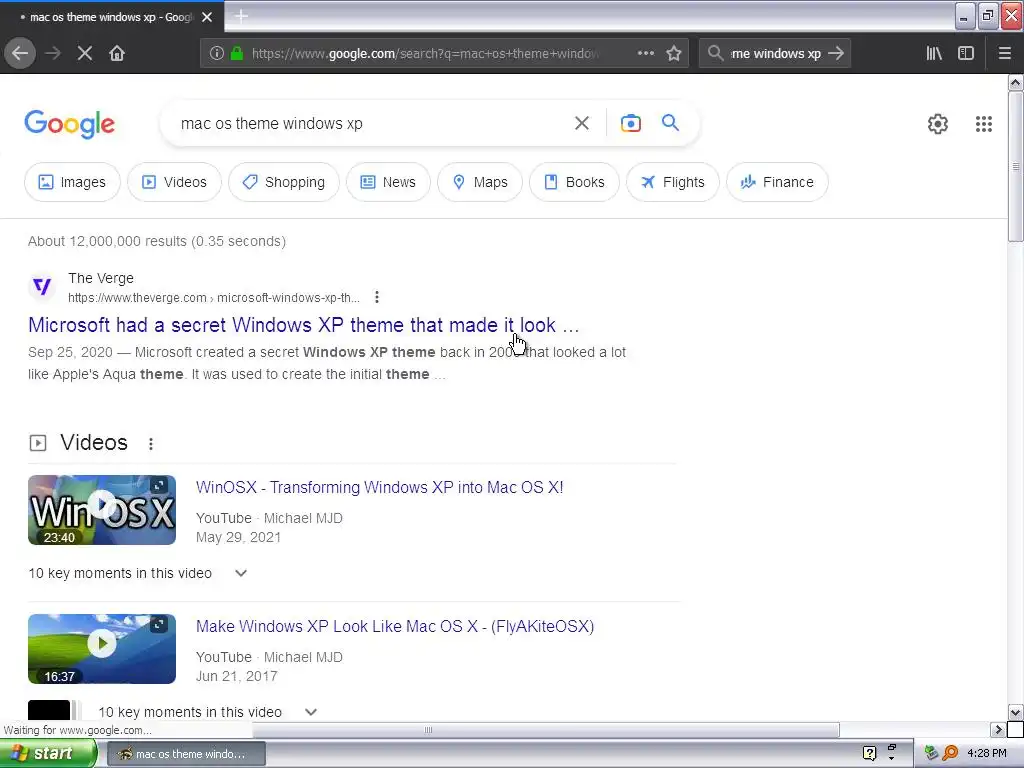Image resolution: width=1024 pixels, height=768 pixels.
Task: Click the Videos section heading
Action: point(94,442)
